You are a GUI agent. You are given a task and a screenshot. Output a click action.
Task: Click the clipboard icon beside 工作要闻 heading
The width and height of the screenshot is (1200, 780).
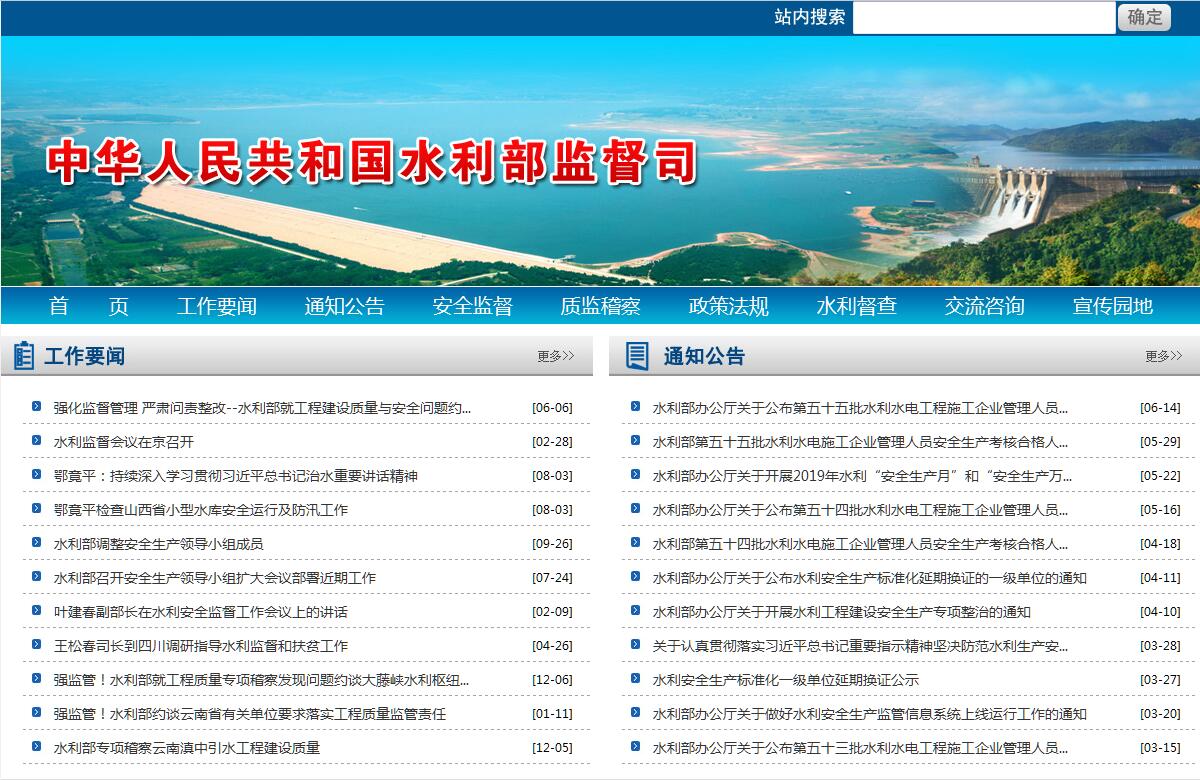point(24,356)
